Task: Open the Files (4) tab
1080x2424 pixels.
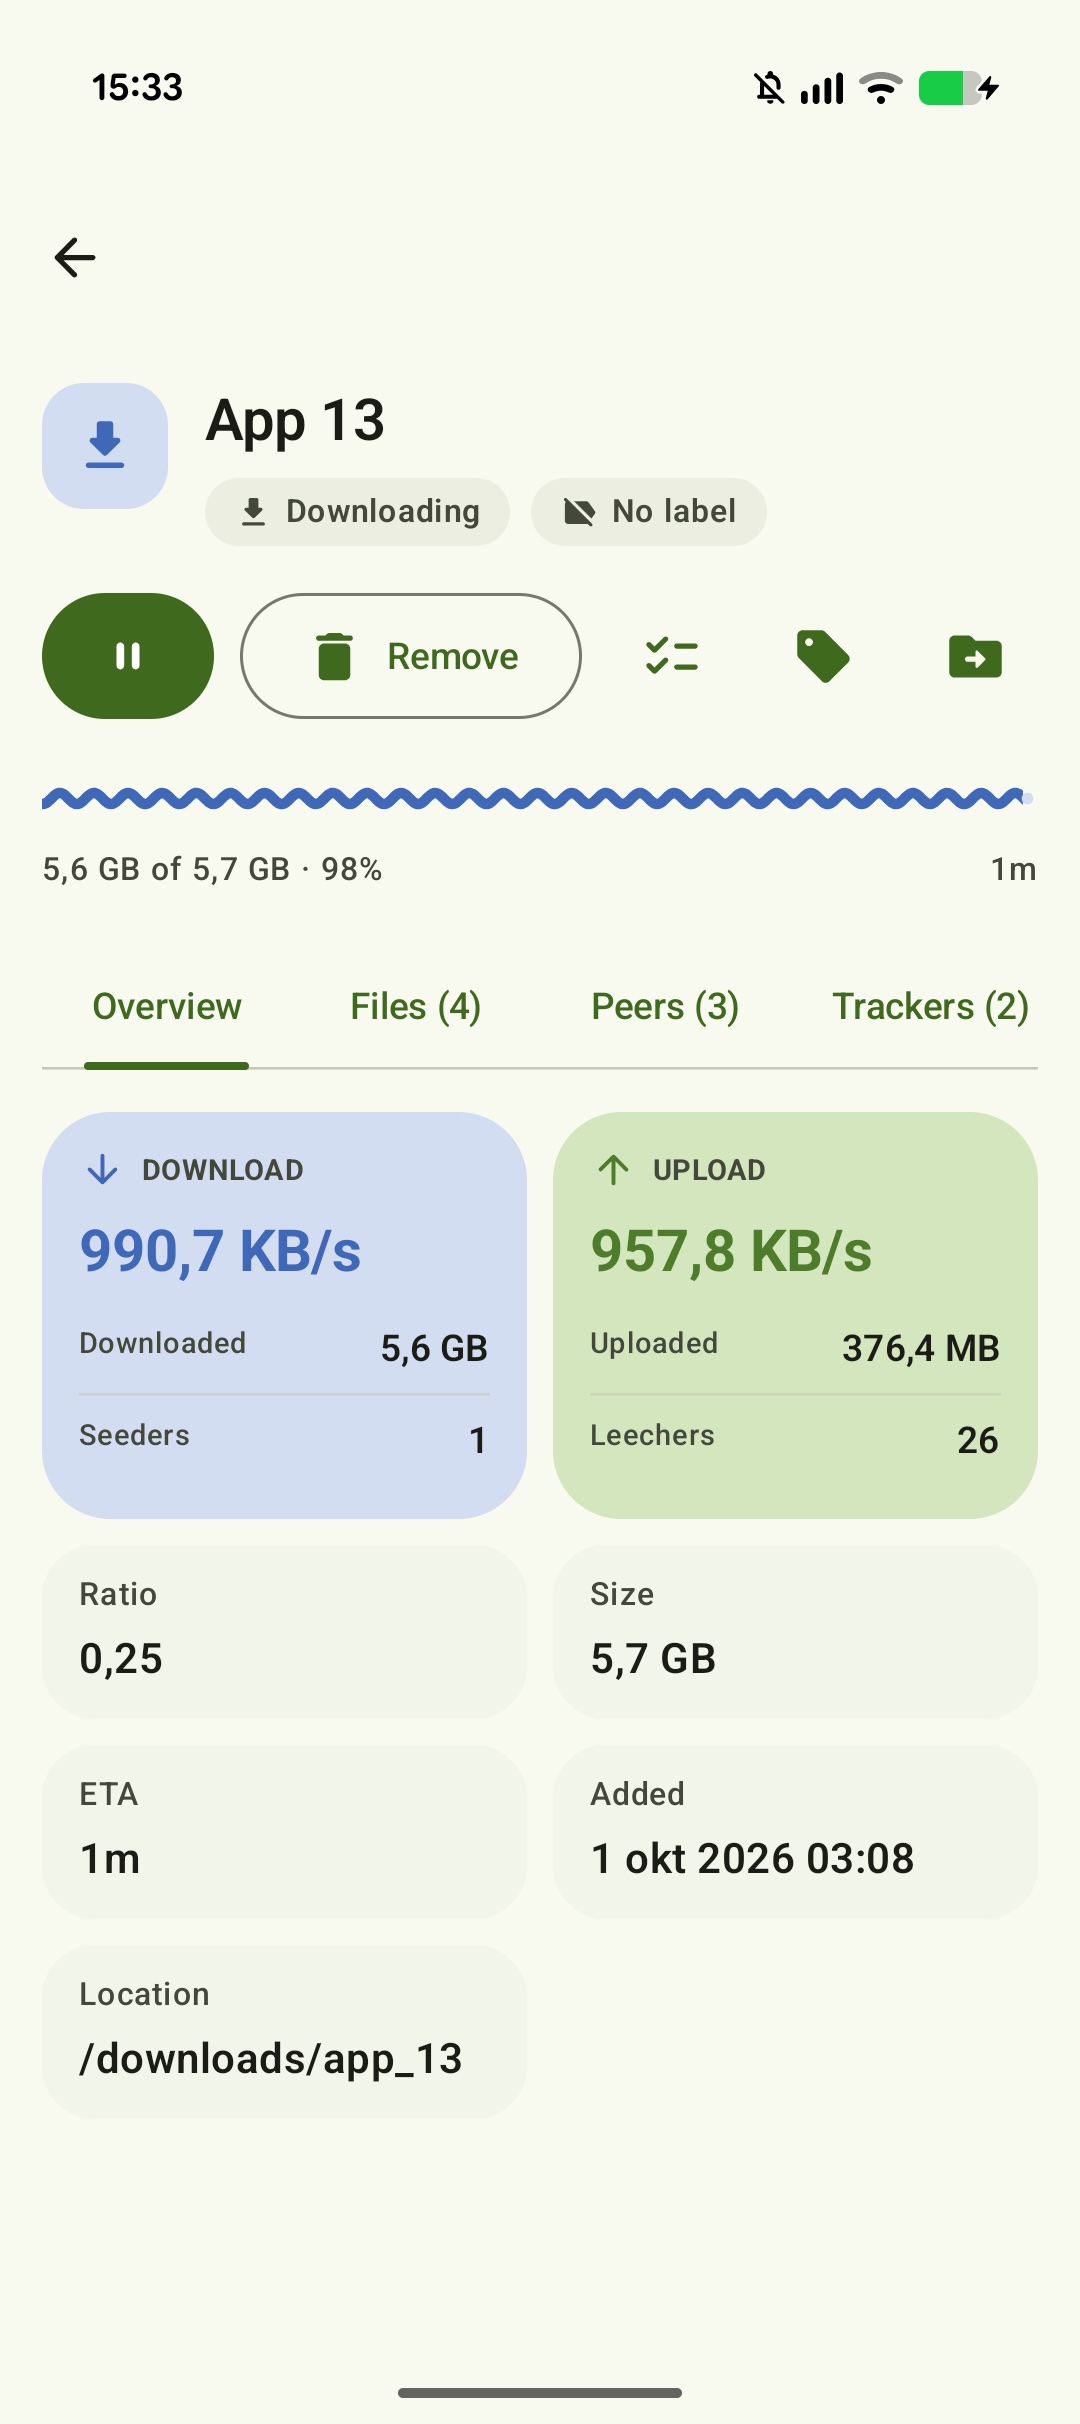Action: click(x=416, y=1007)
